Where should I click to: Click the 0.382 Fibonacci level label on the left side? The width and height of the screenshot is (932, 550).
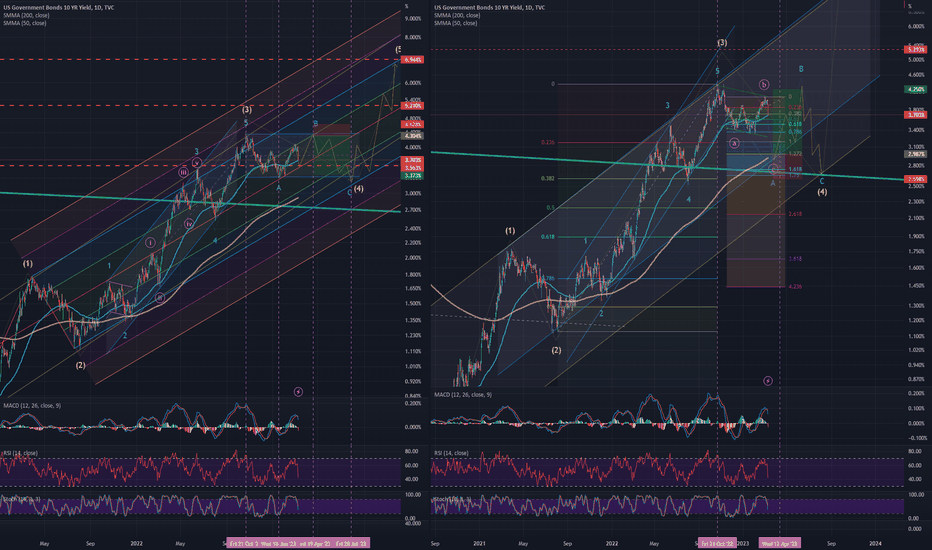click(x=547, y=178)
